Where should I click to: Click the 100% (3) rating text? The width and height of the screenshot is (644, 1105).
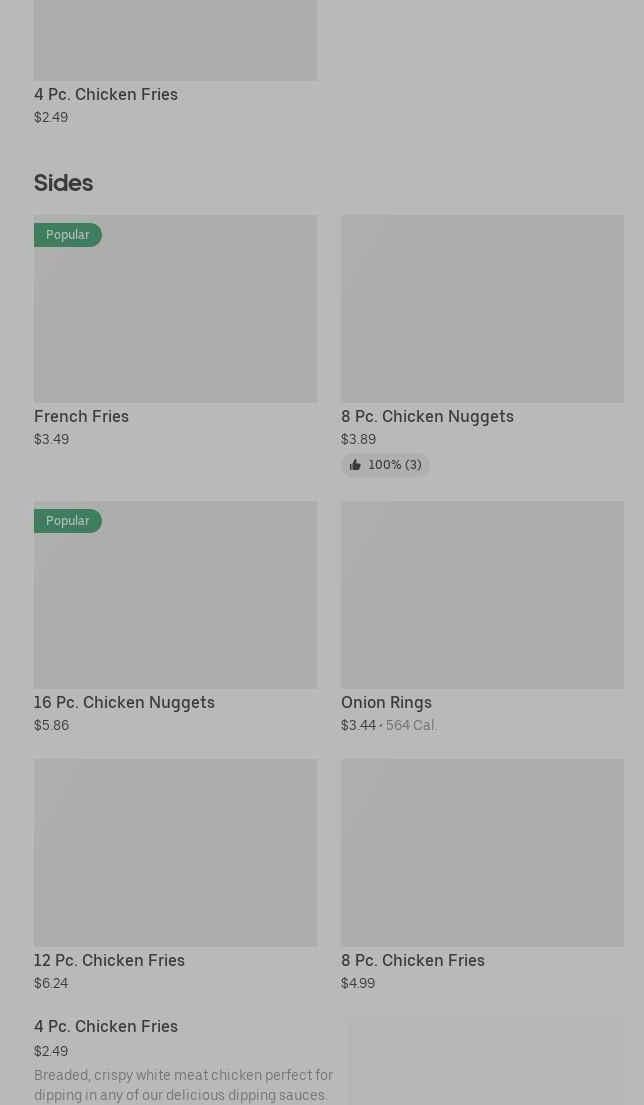[395, 465]
